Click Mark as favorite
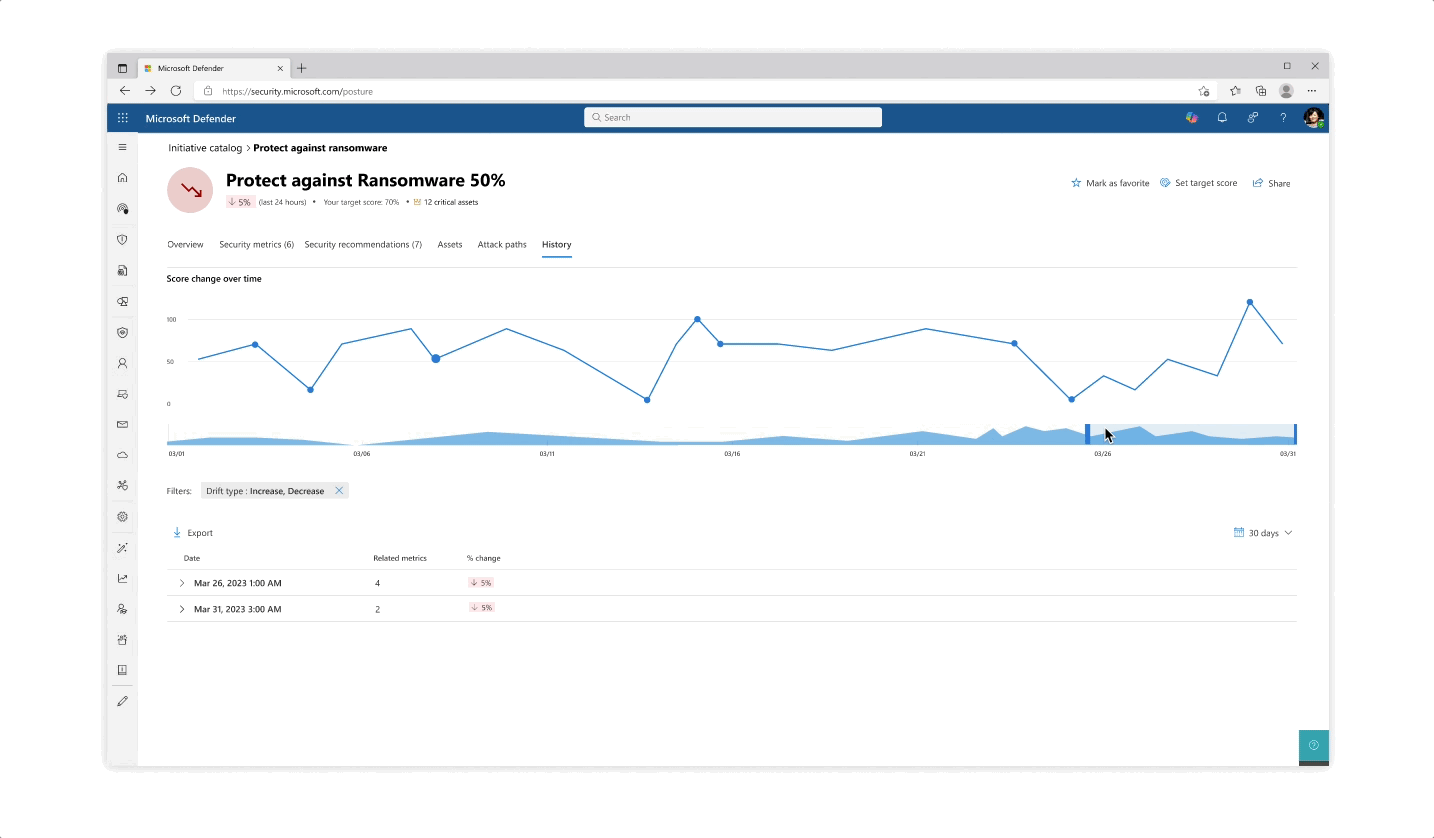The image size is (1434, 838). tap(1110, 183)
